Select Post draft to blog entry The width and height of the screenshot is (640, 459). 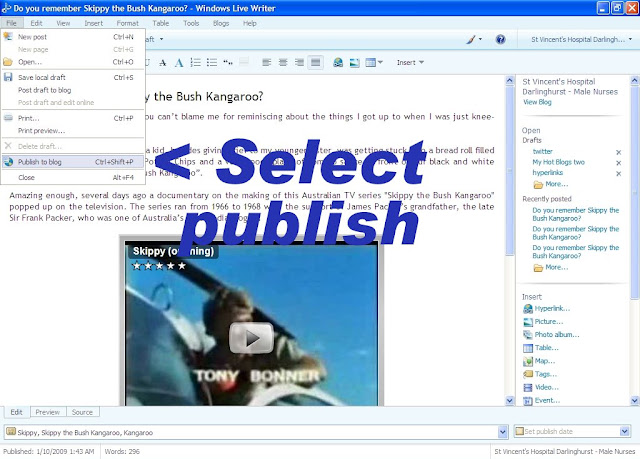pos(73,90)
